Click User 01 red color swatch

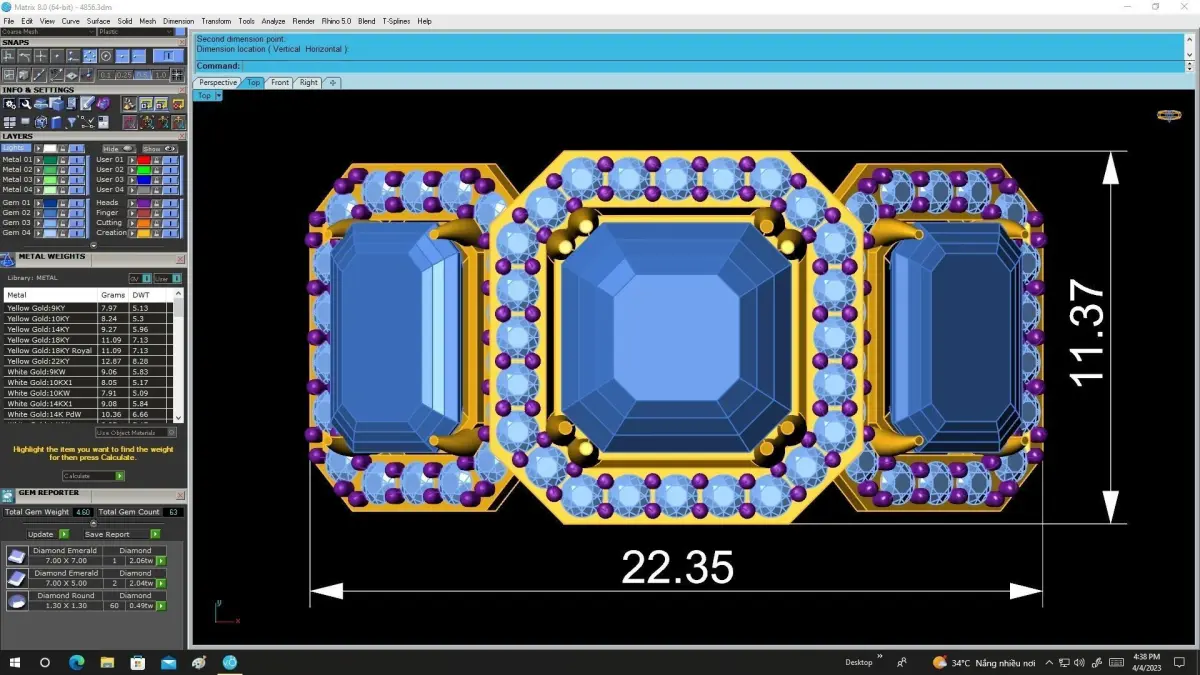pos(144,160)
